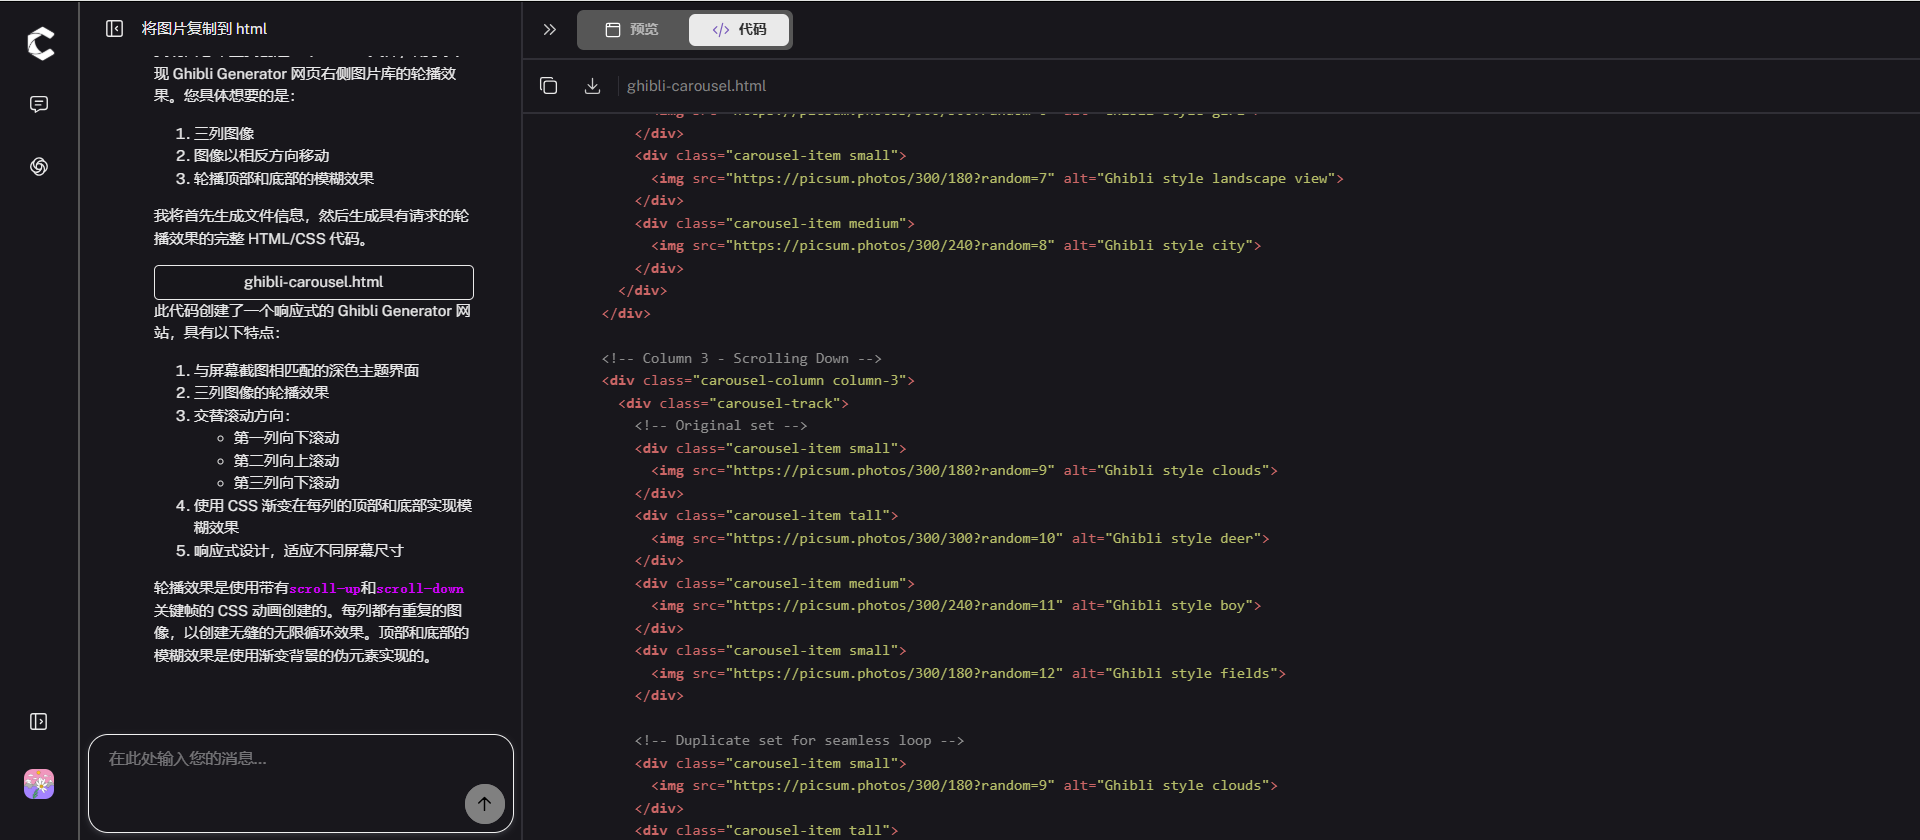Copy the code with the copy icon

pyautogui.click(x=548, y=86)
